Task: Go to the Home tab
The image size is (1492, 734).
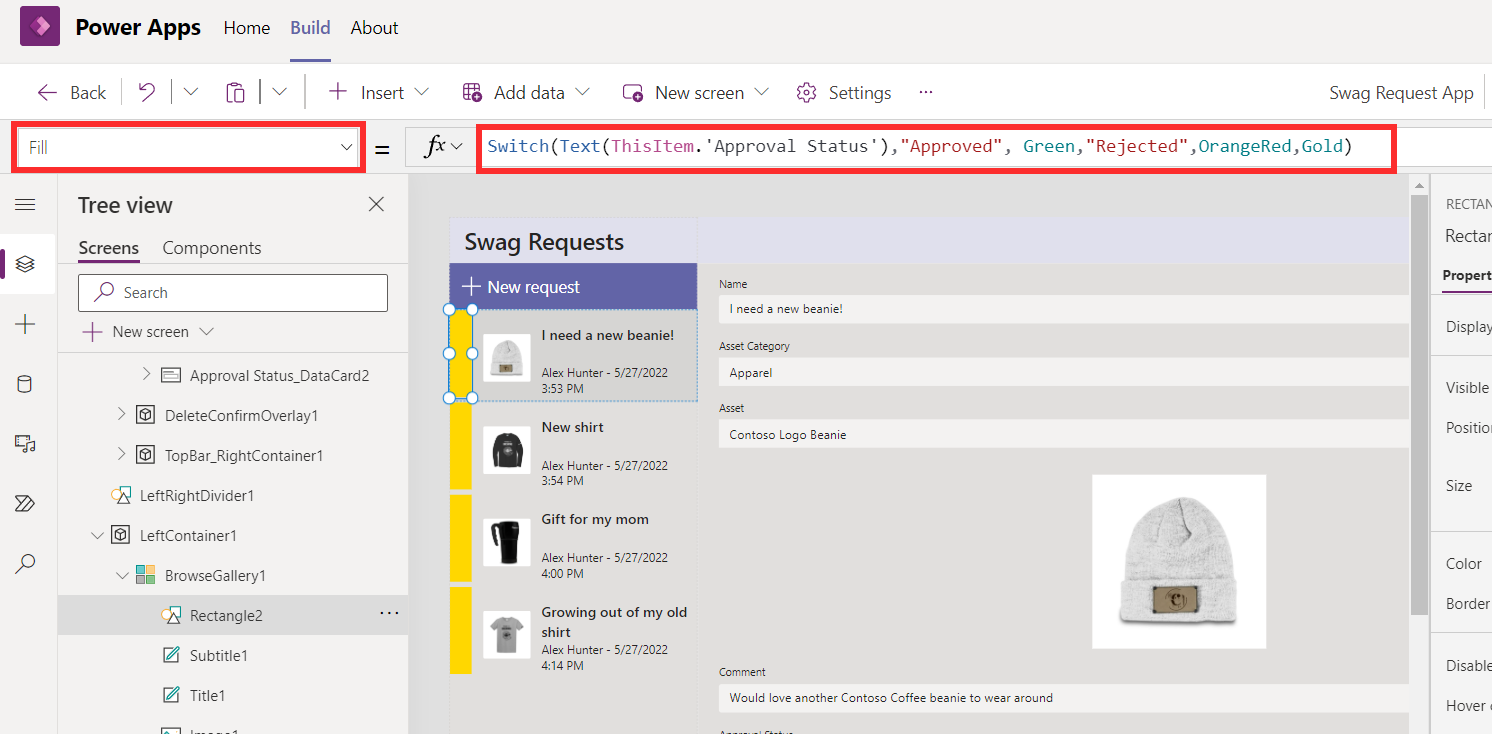Action: pyautogui.click(x=247, y=28)
